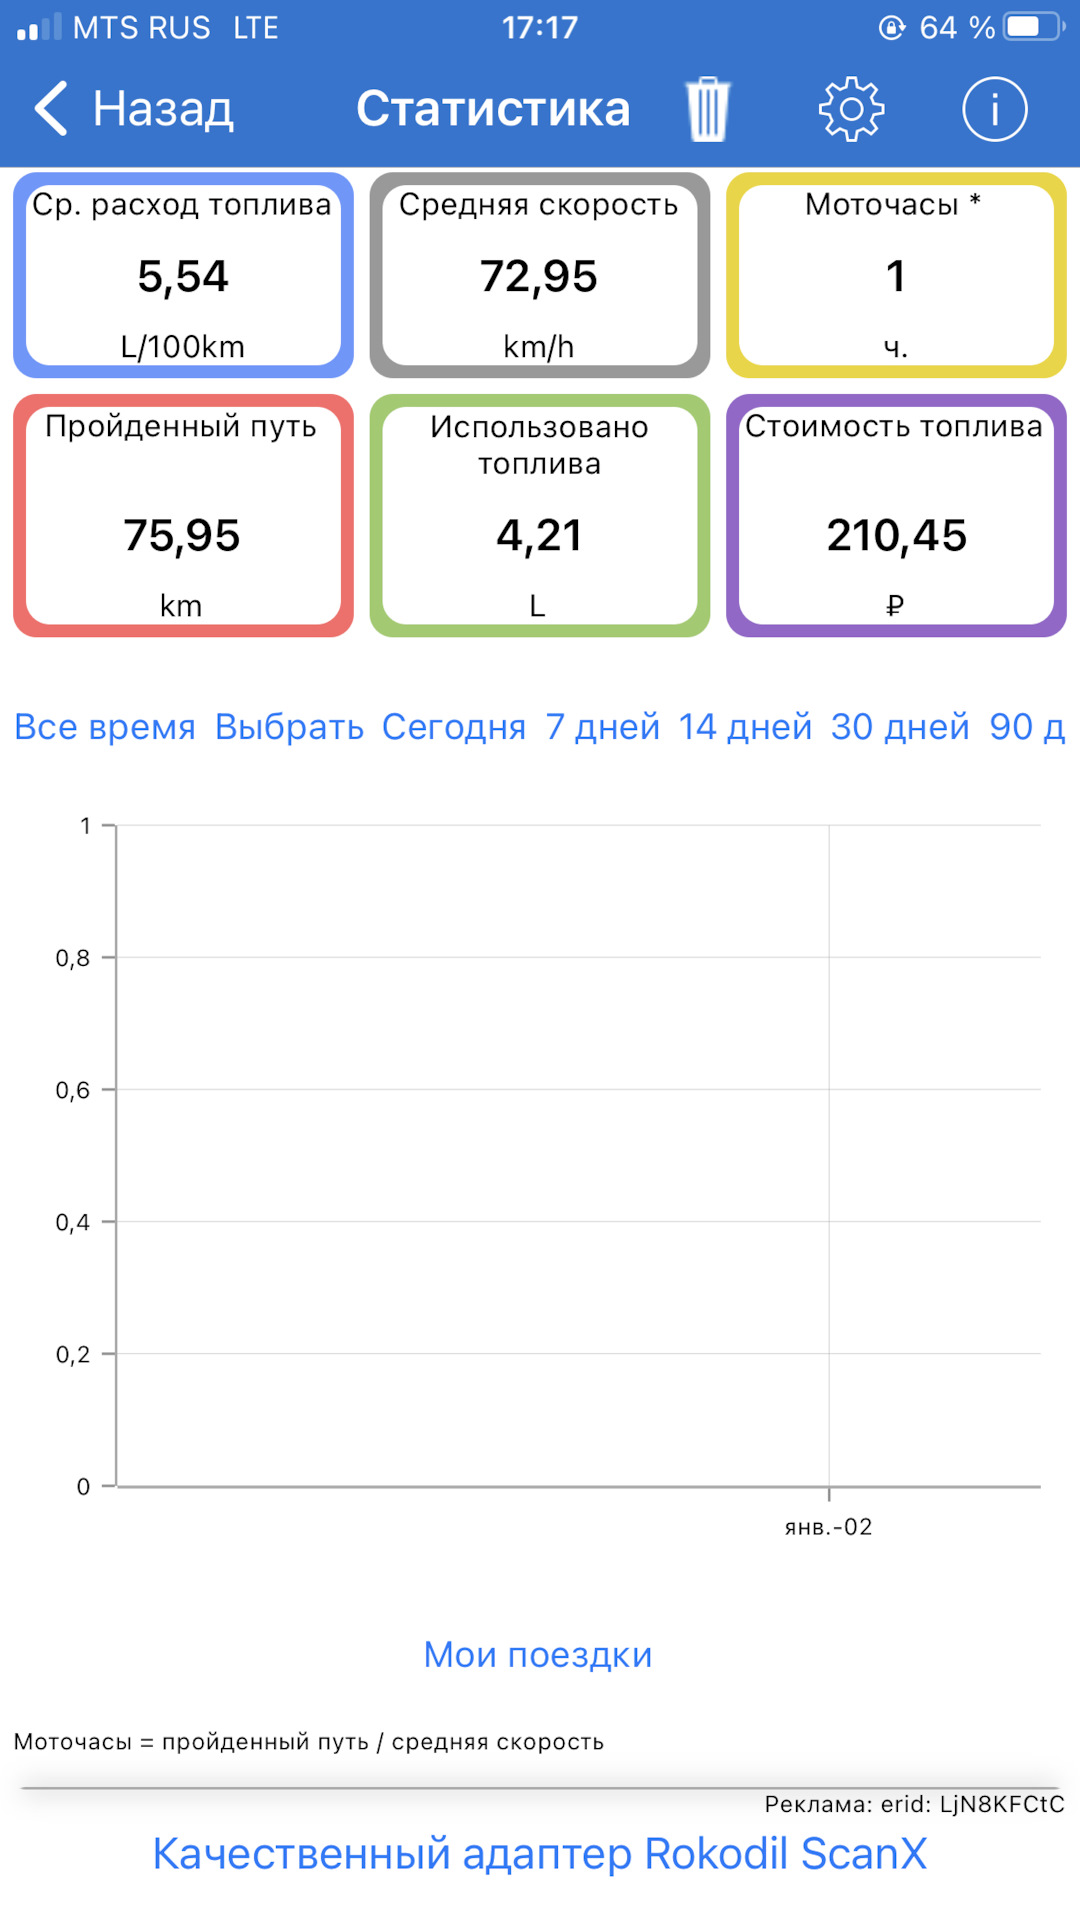Viewport: 1080px width, 1920px height.
Task: Tap the Средняя скорость card
Action: click(539, 275)
